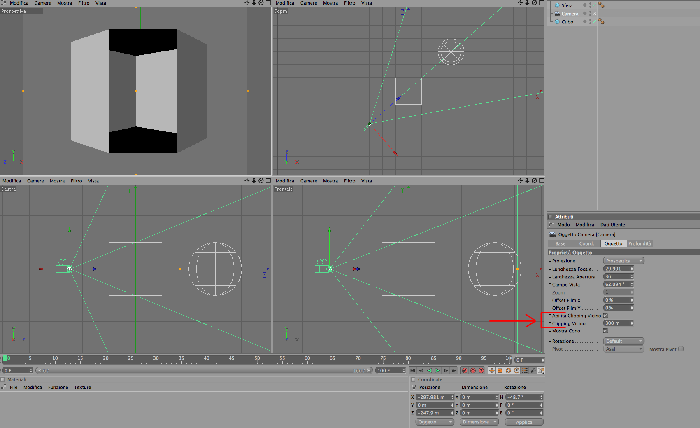The image size is (700, 428).
Task: Click the H rotation field in the Coordinate panel
Action: click(x=524, y=397)
